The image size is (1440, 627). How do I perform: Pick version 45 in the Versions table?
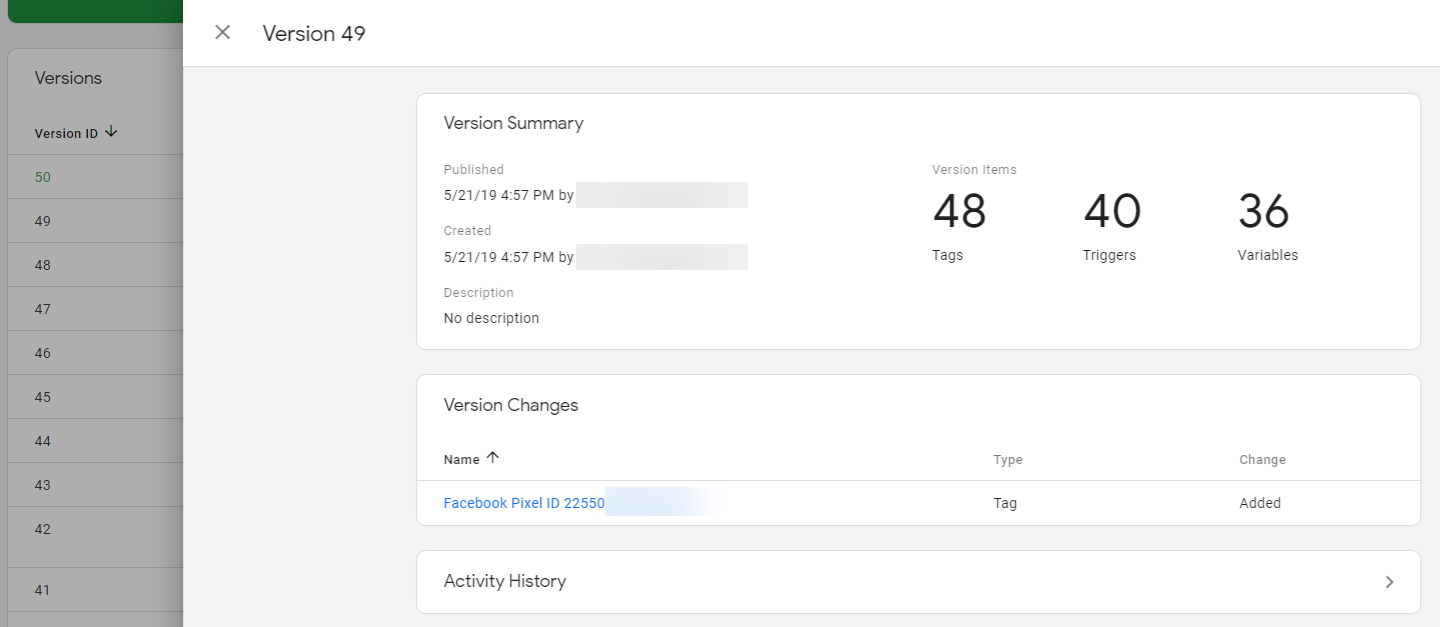coord(43,397)
